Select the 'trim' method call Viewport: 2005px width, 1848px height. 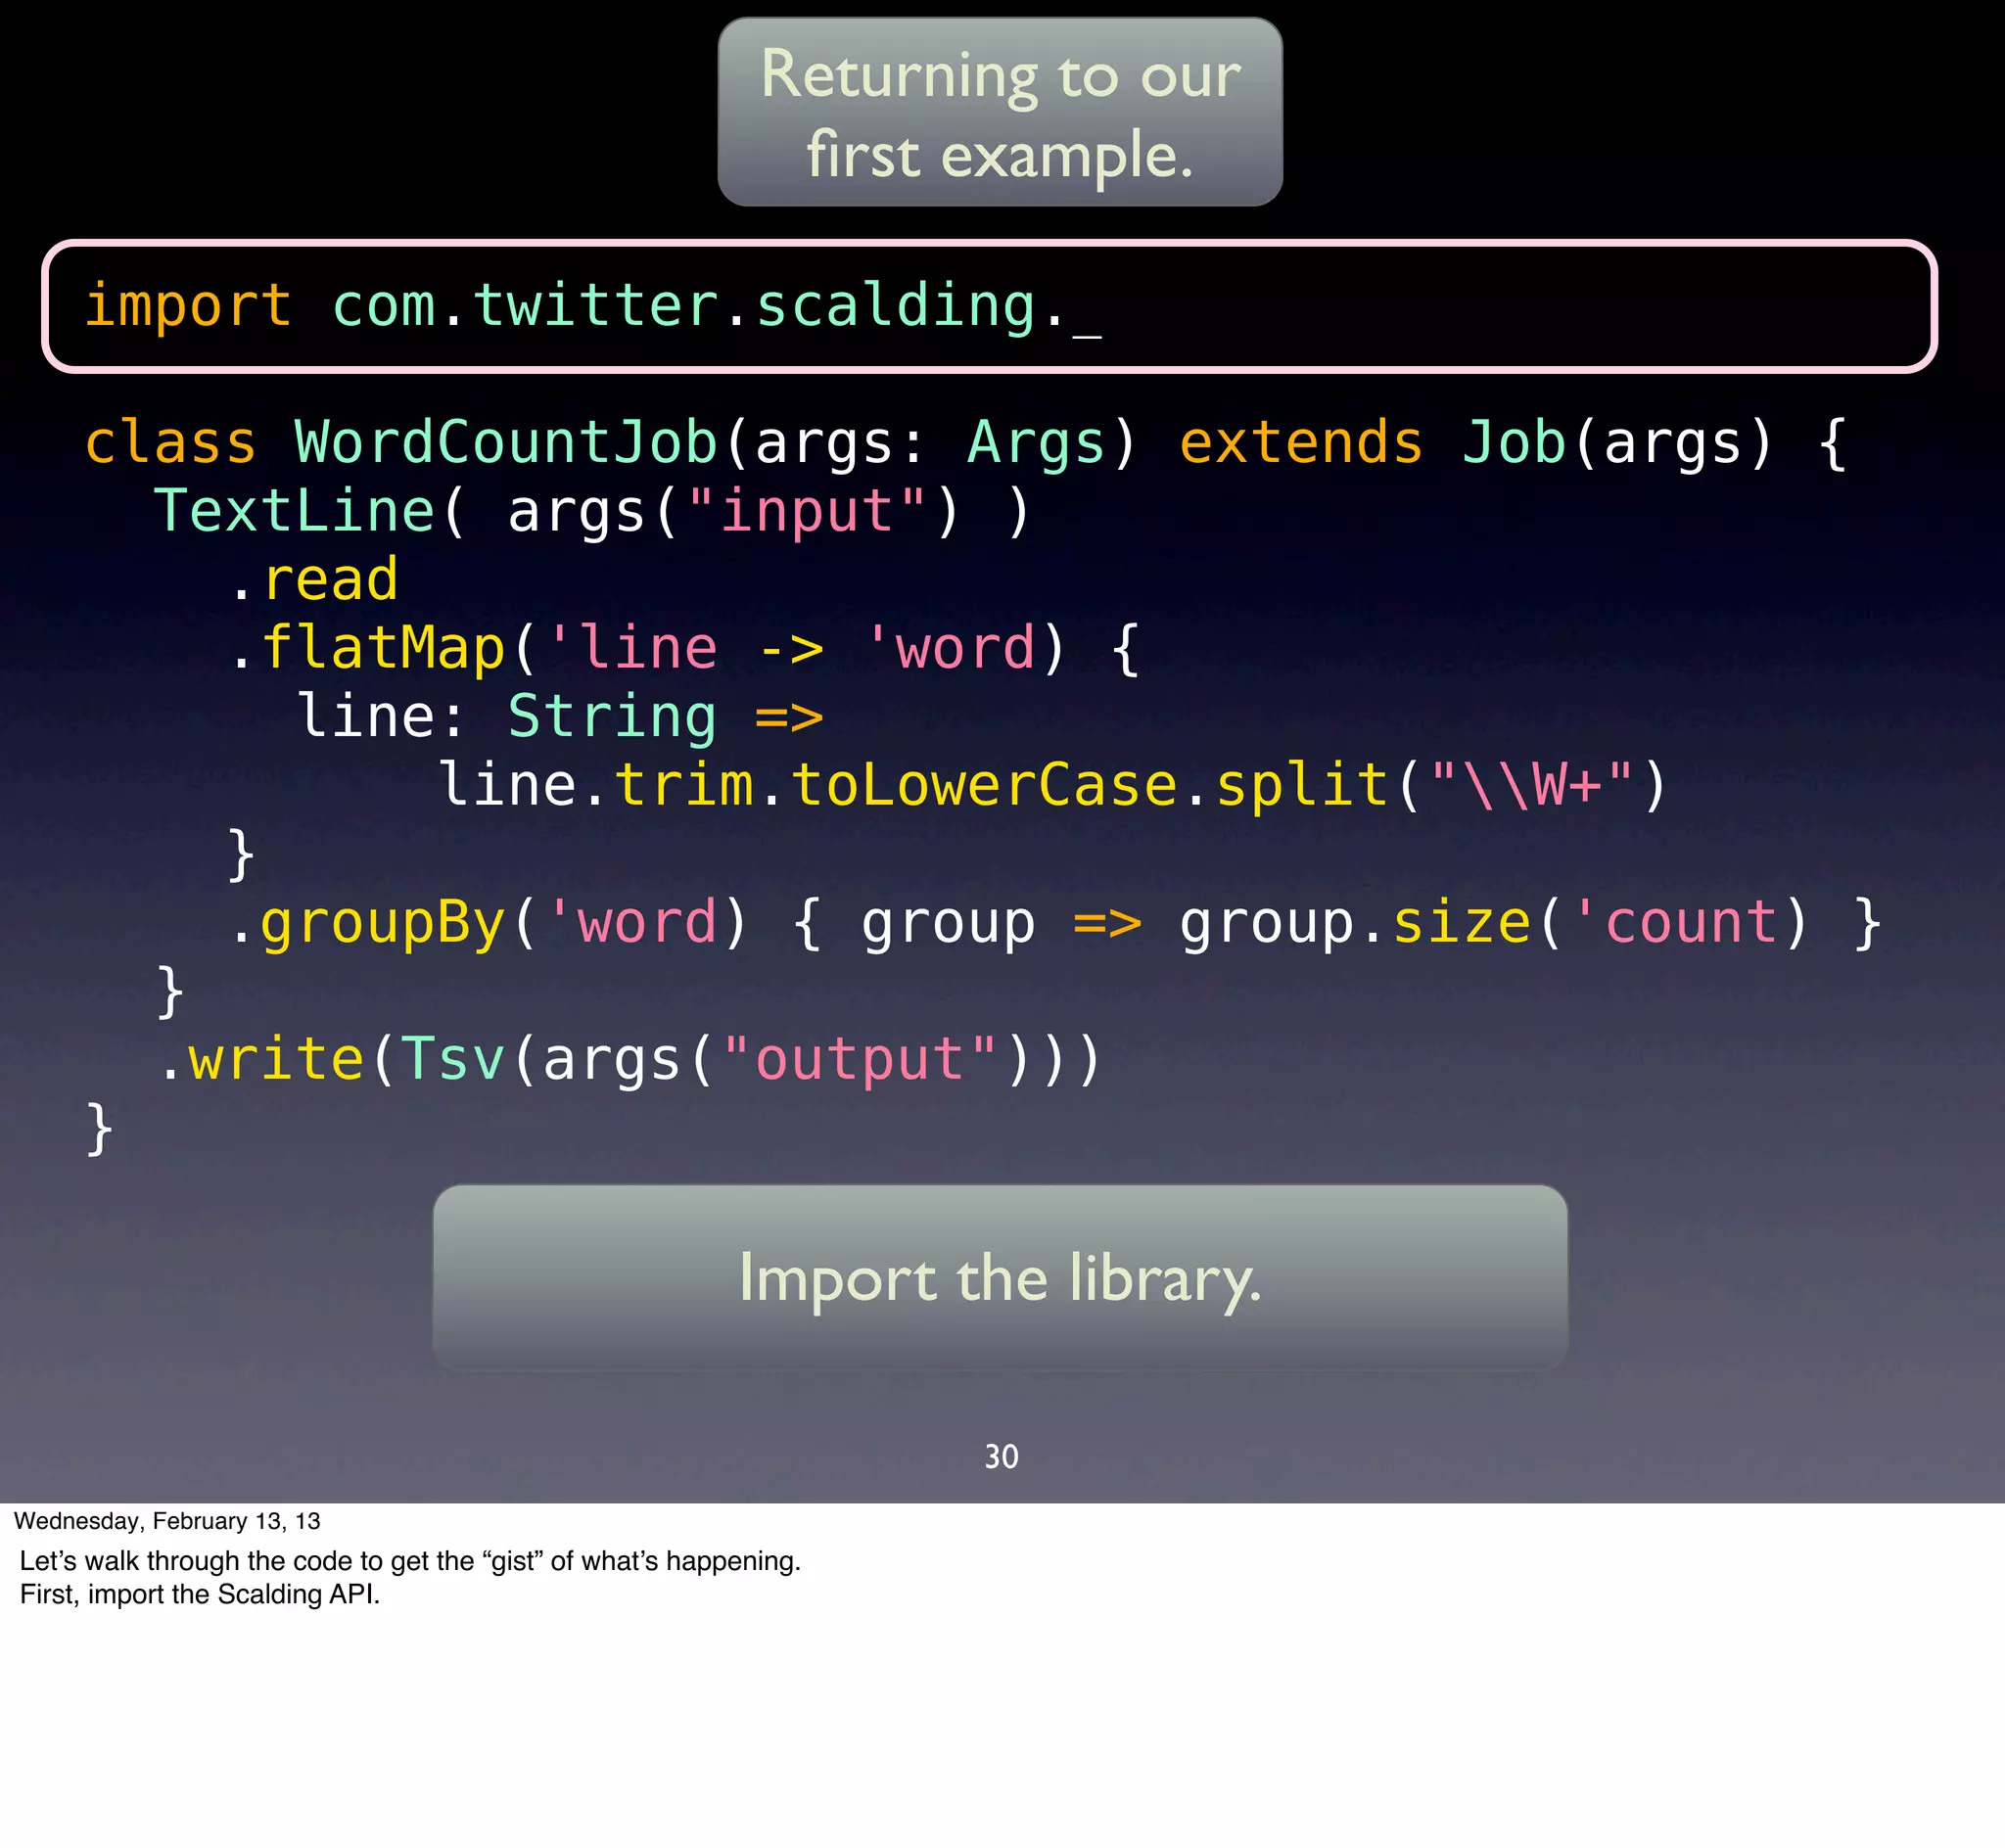point(684,785)
